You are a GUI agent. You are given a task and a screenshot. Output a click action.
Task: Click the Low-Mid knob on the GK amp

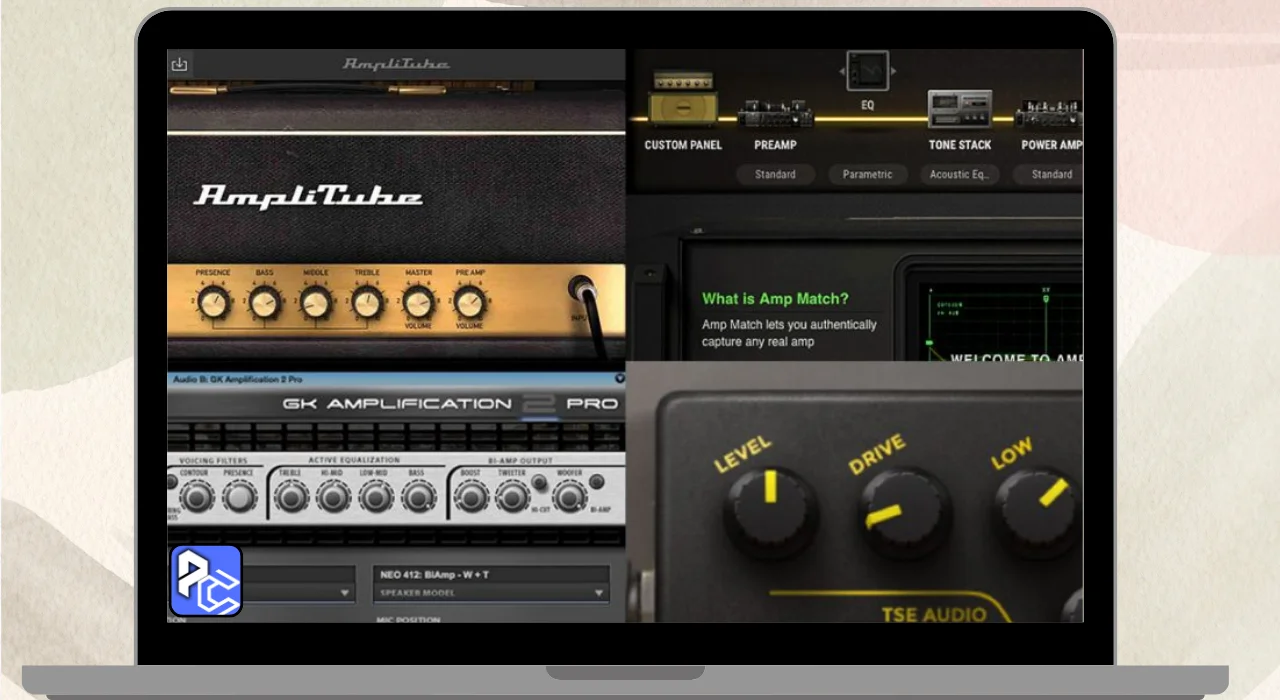pyautogui.click(x=375, y=496)
